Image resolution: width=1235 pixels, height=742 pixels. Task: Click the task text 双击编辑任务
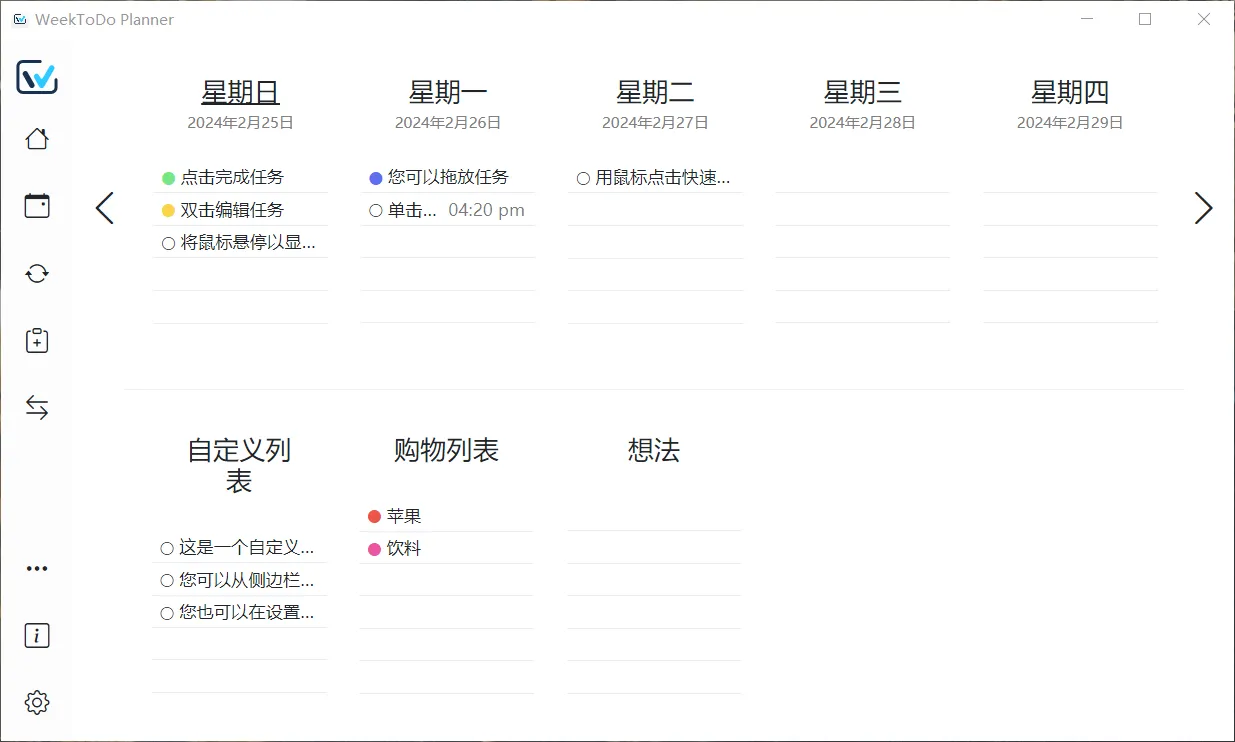pos(232,210)
